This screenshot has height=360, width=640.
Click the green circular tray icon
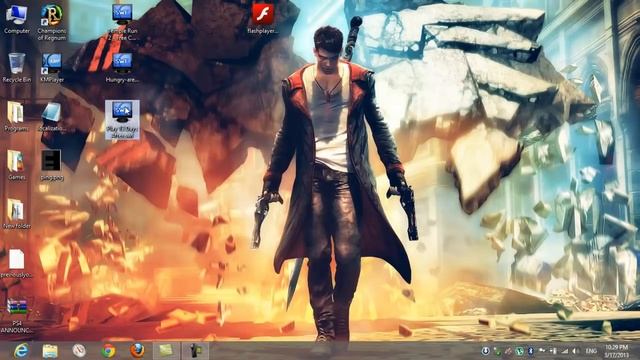(x=520, y=351)
